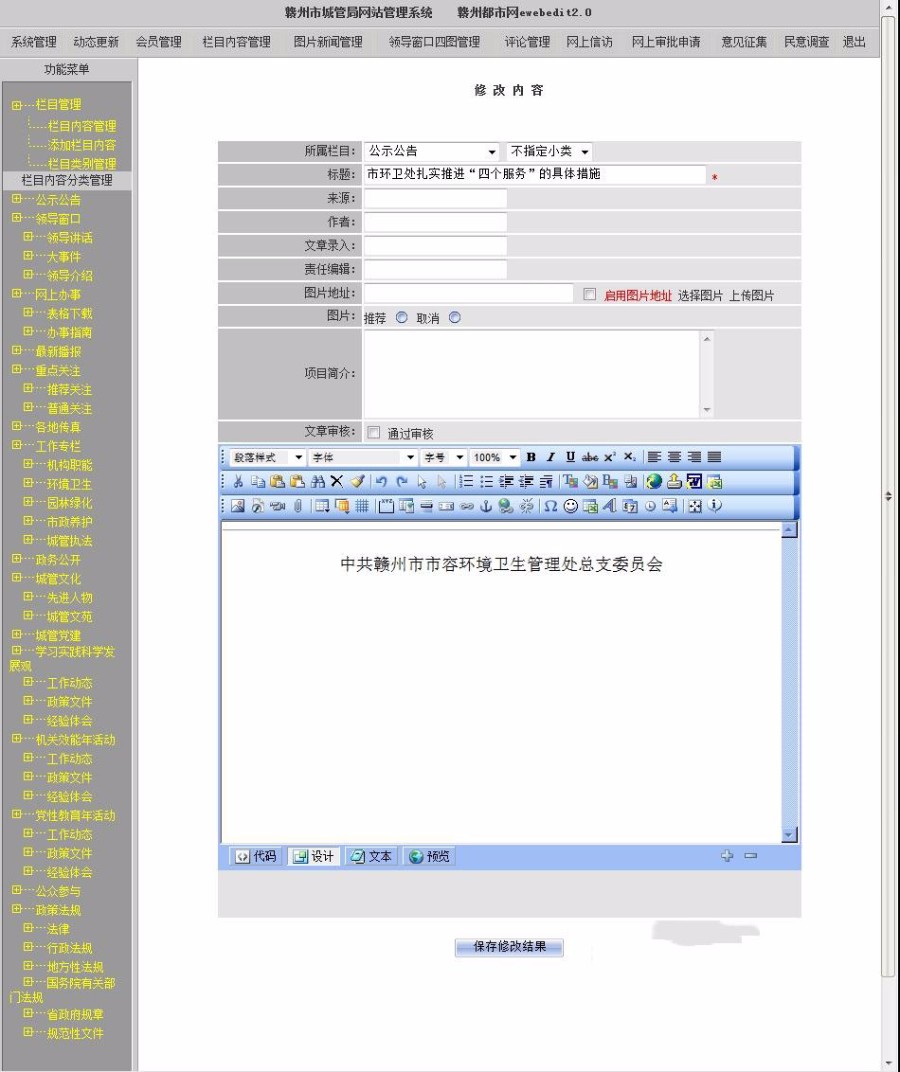This screenshot has height=1072, width=900.
Task: Insert a hyperlink with the chain icon
Action: point(466,506)
